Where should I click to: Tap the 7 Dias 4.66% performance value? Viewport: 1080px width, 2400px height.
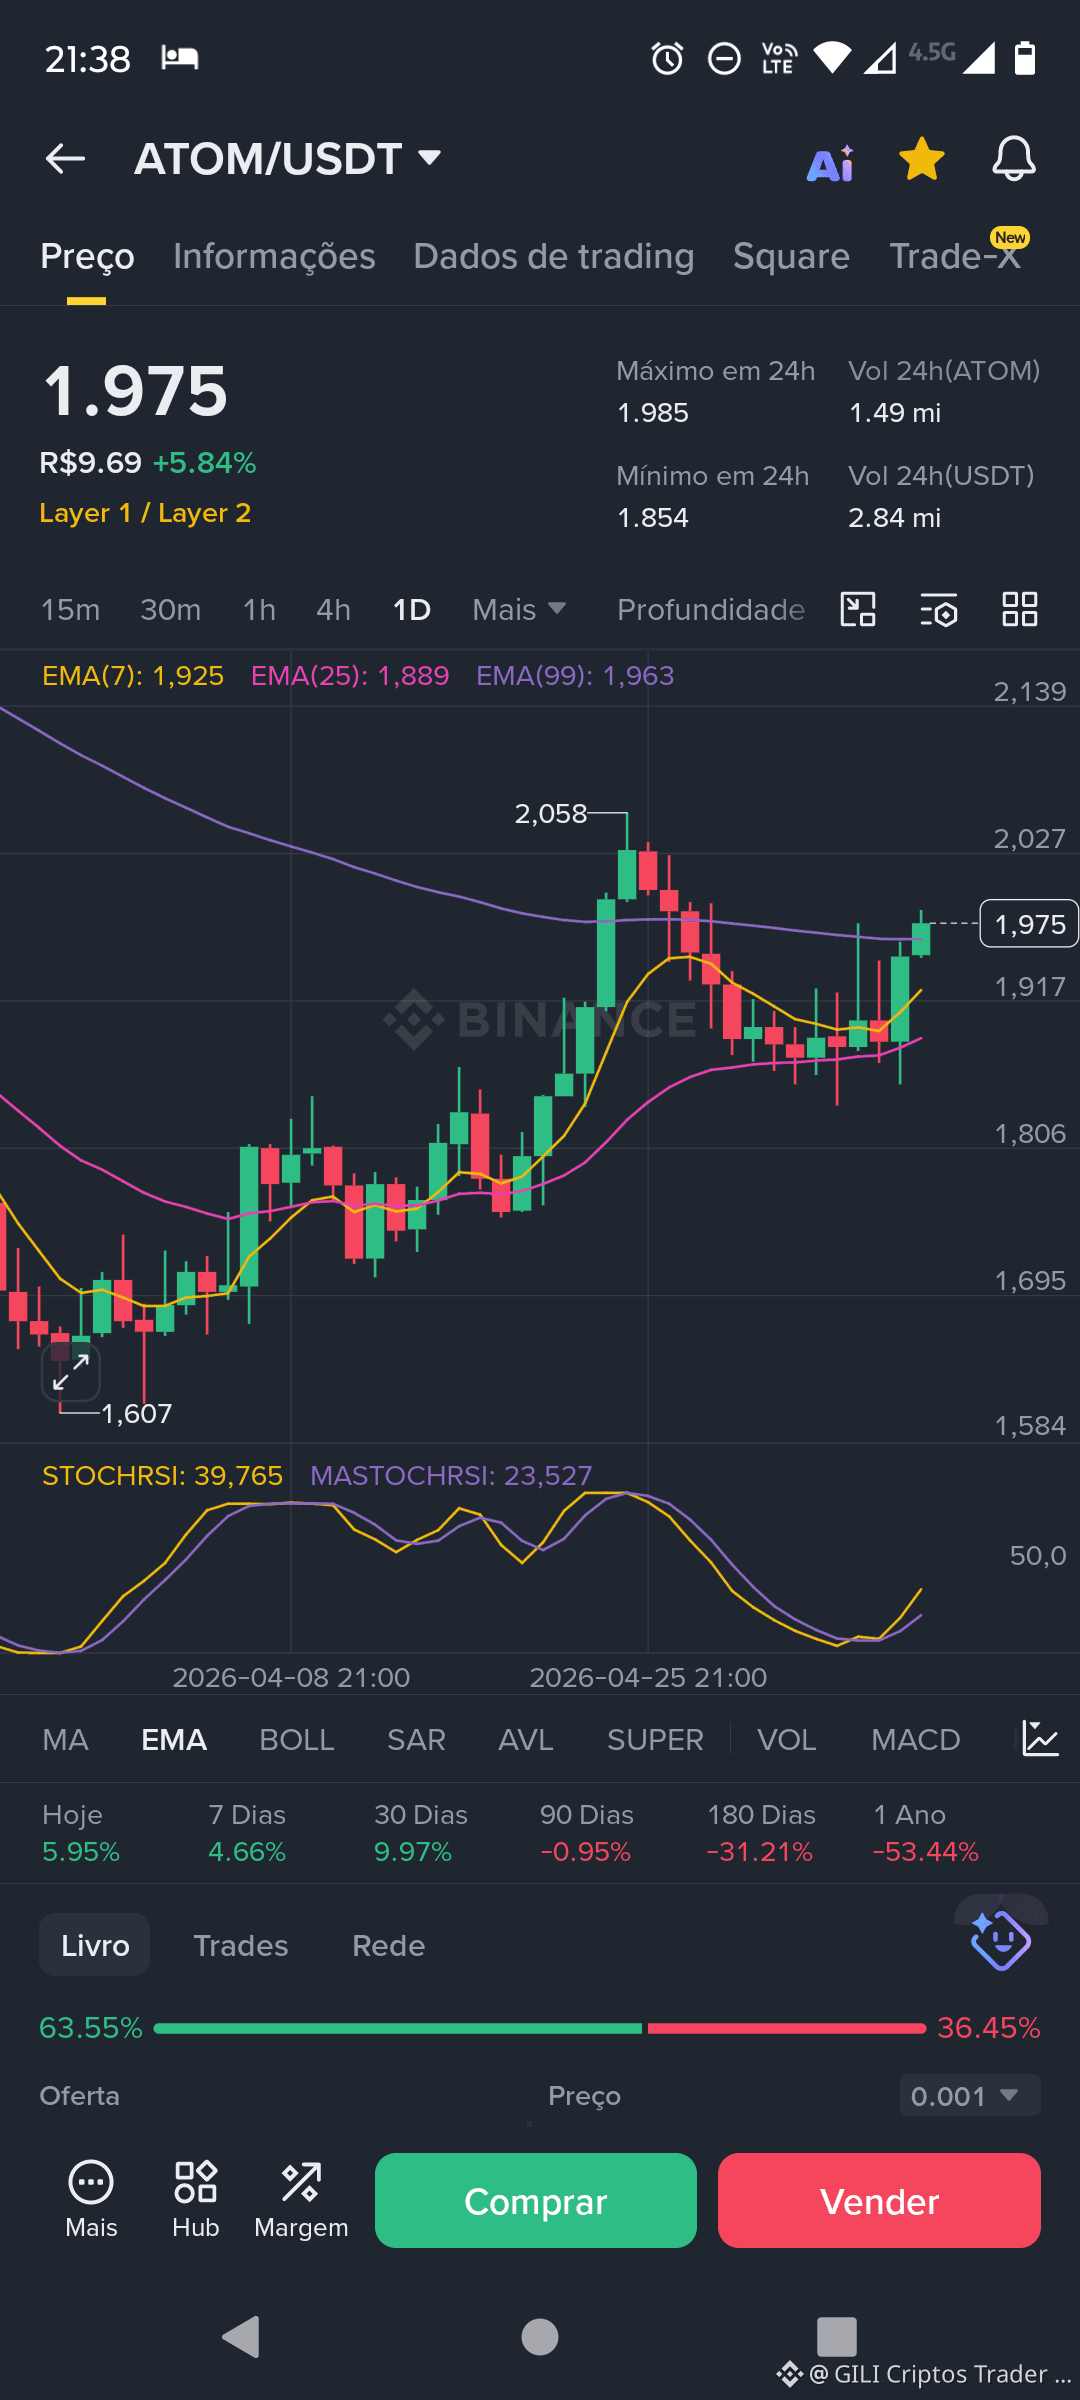click(x=247, y=1852)
